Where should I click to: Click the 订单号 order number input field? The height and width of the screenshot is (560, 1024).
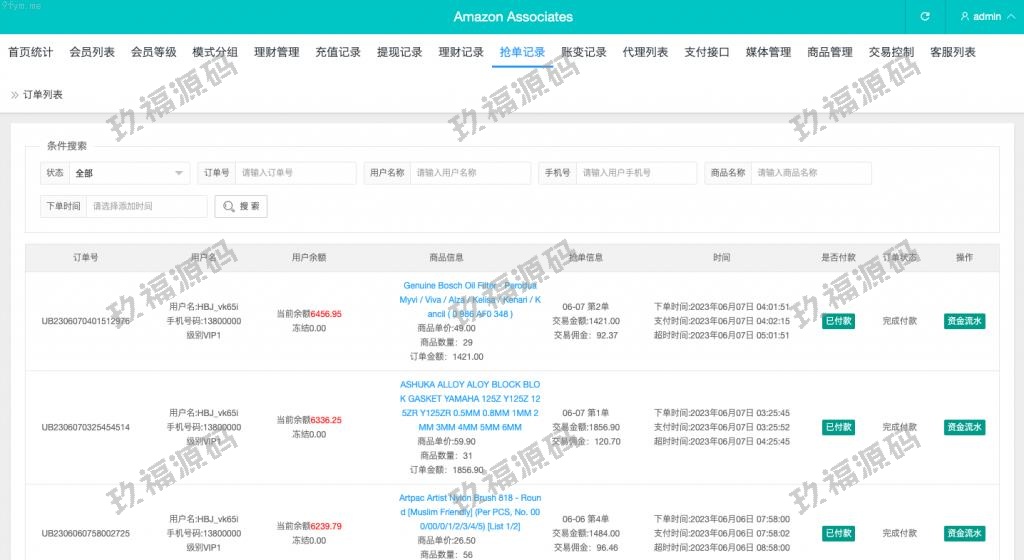(296, 173)
